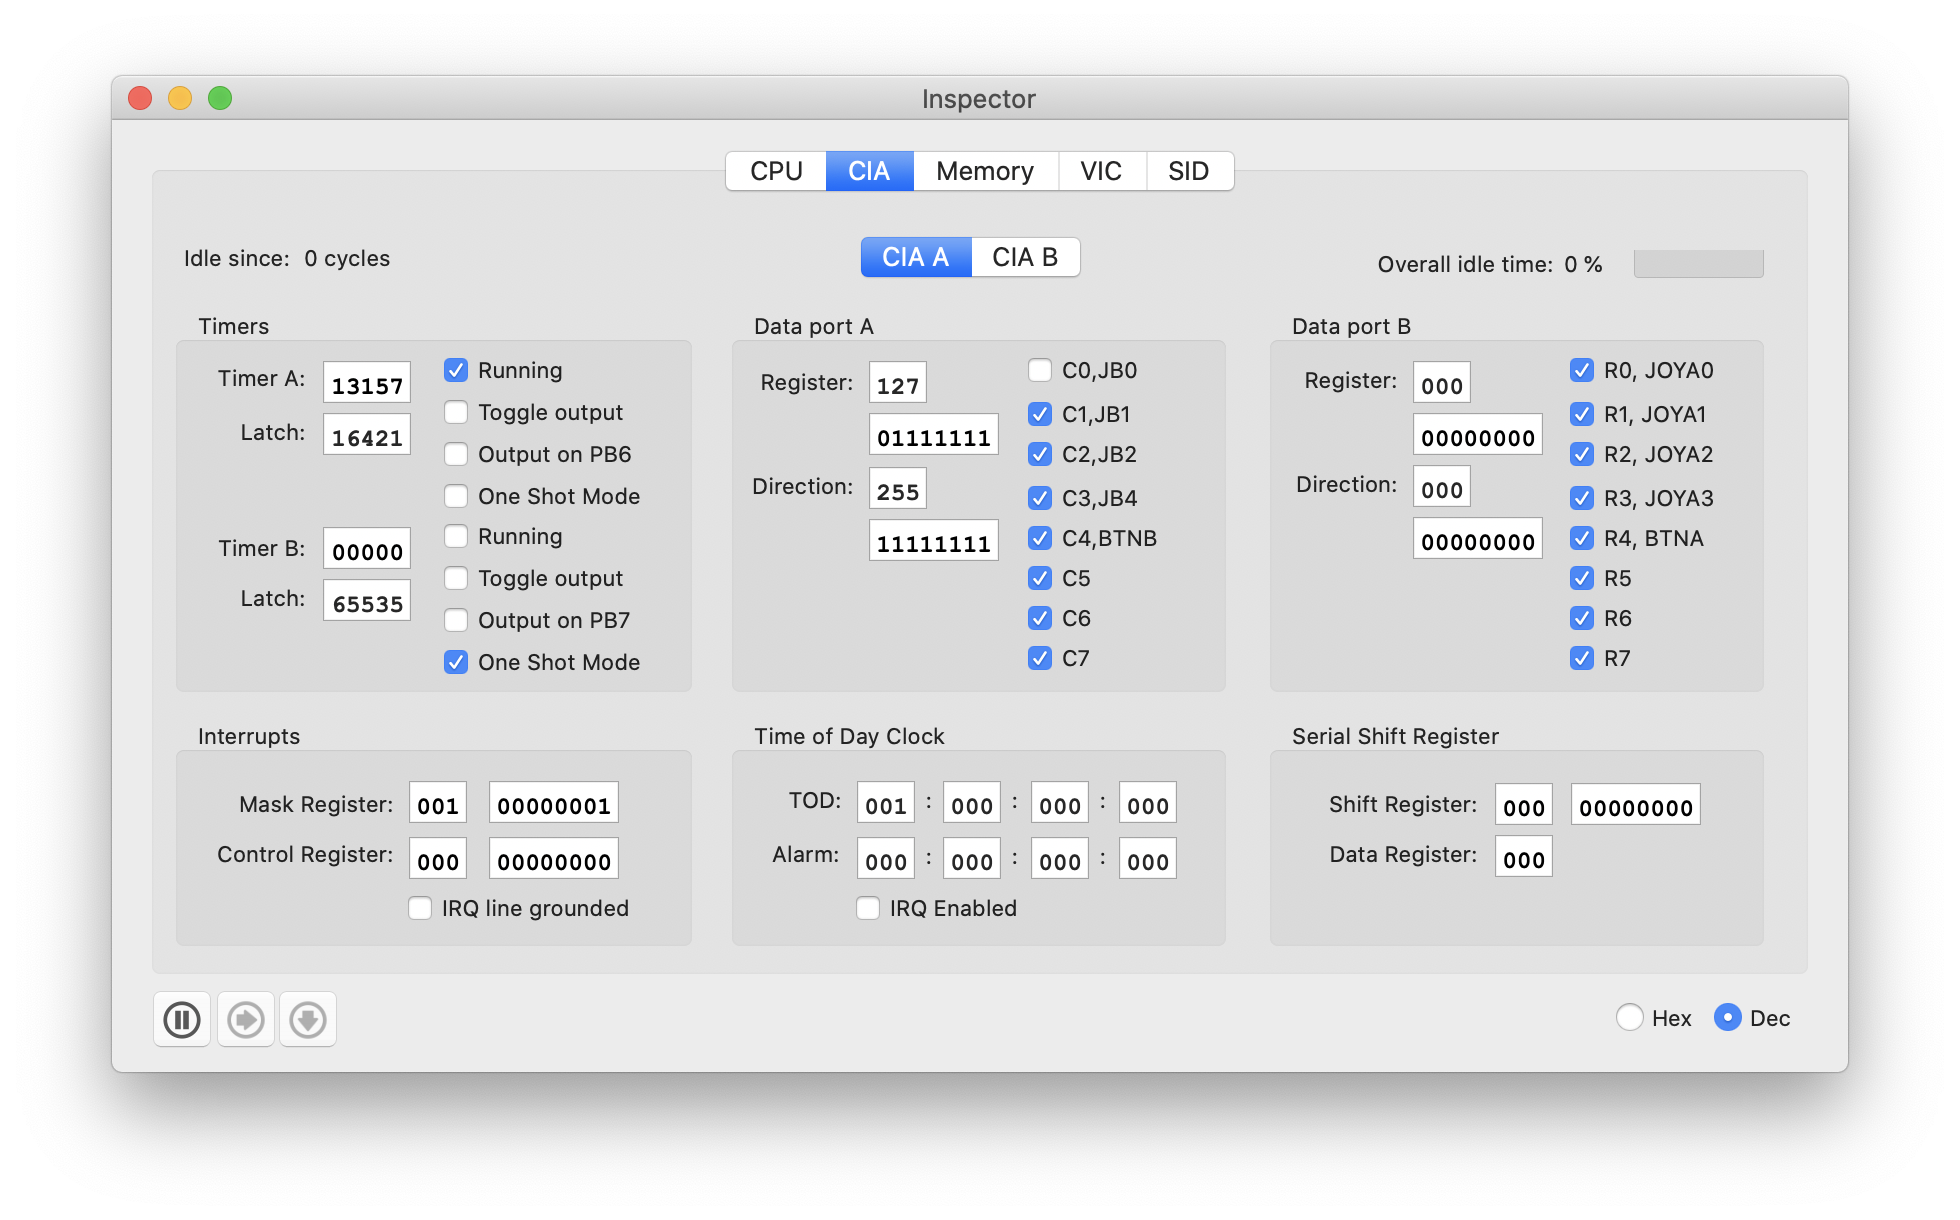Screen dimensions: 1960x1220
Task: Enable the C0,JB0 checkbox in Data port A
Action: [1039, 370]
